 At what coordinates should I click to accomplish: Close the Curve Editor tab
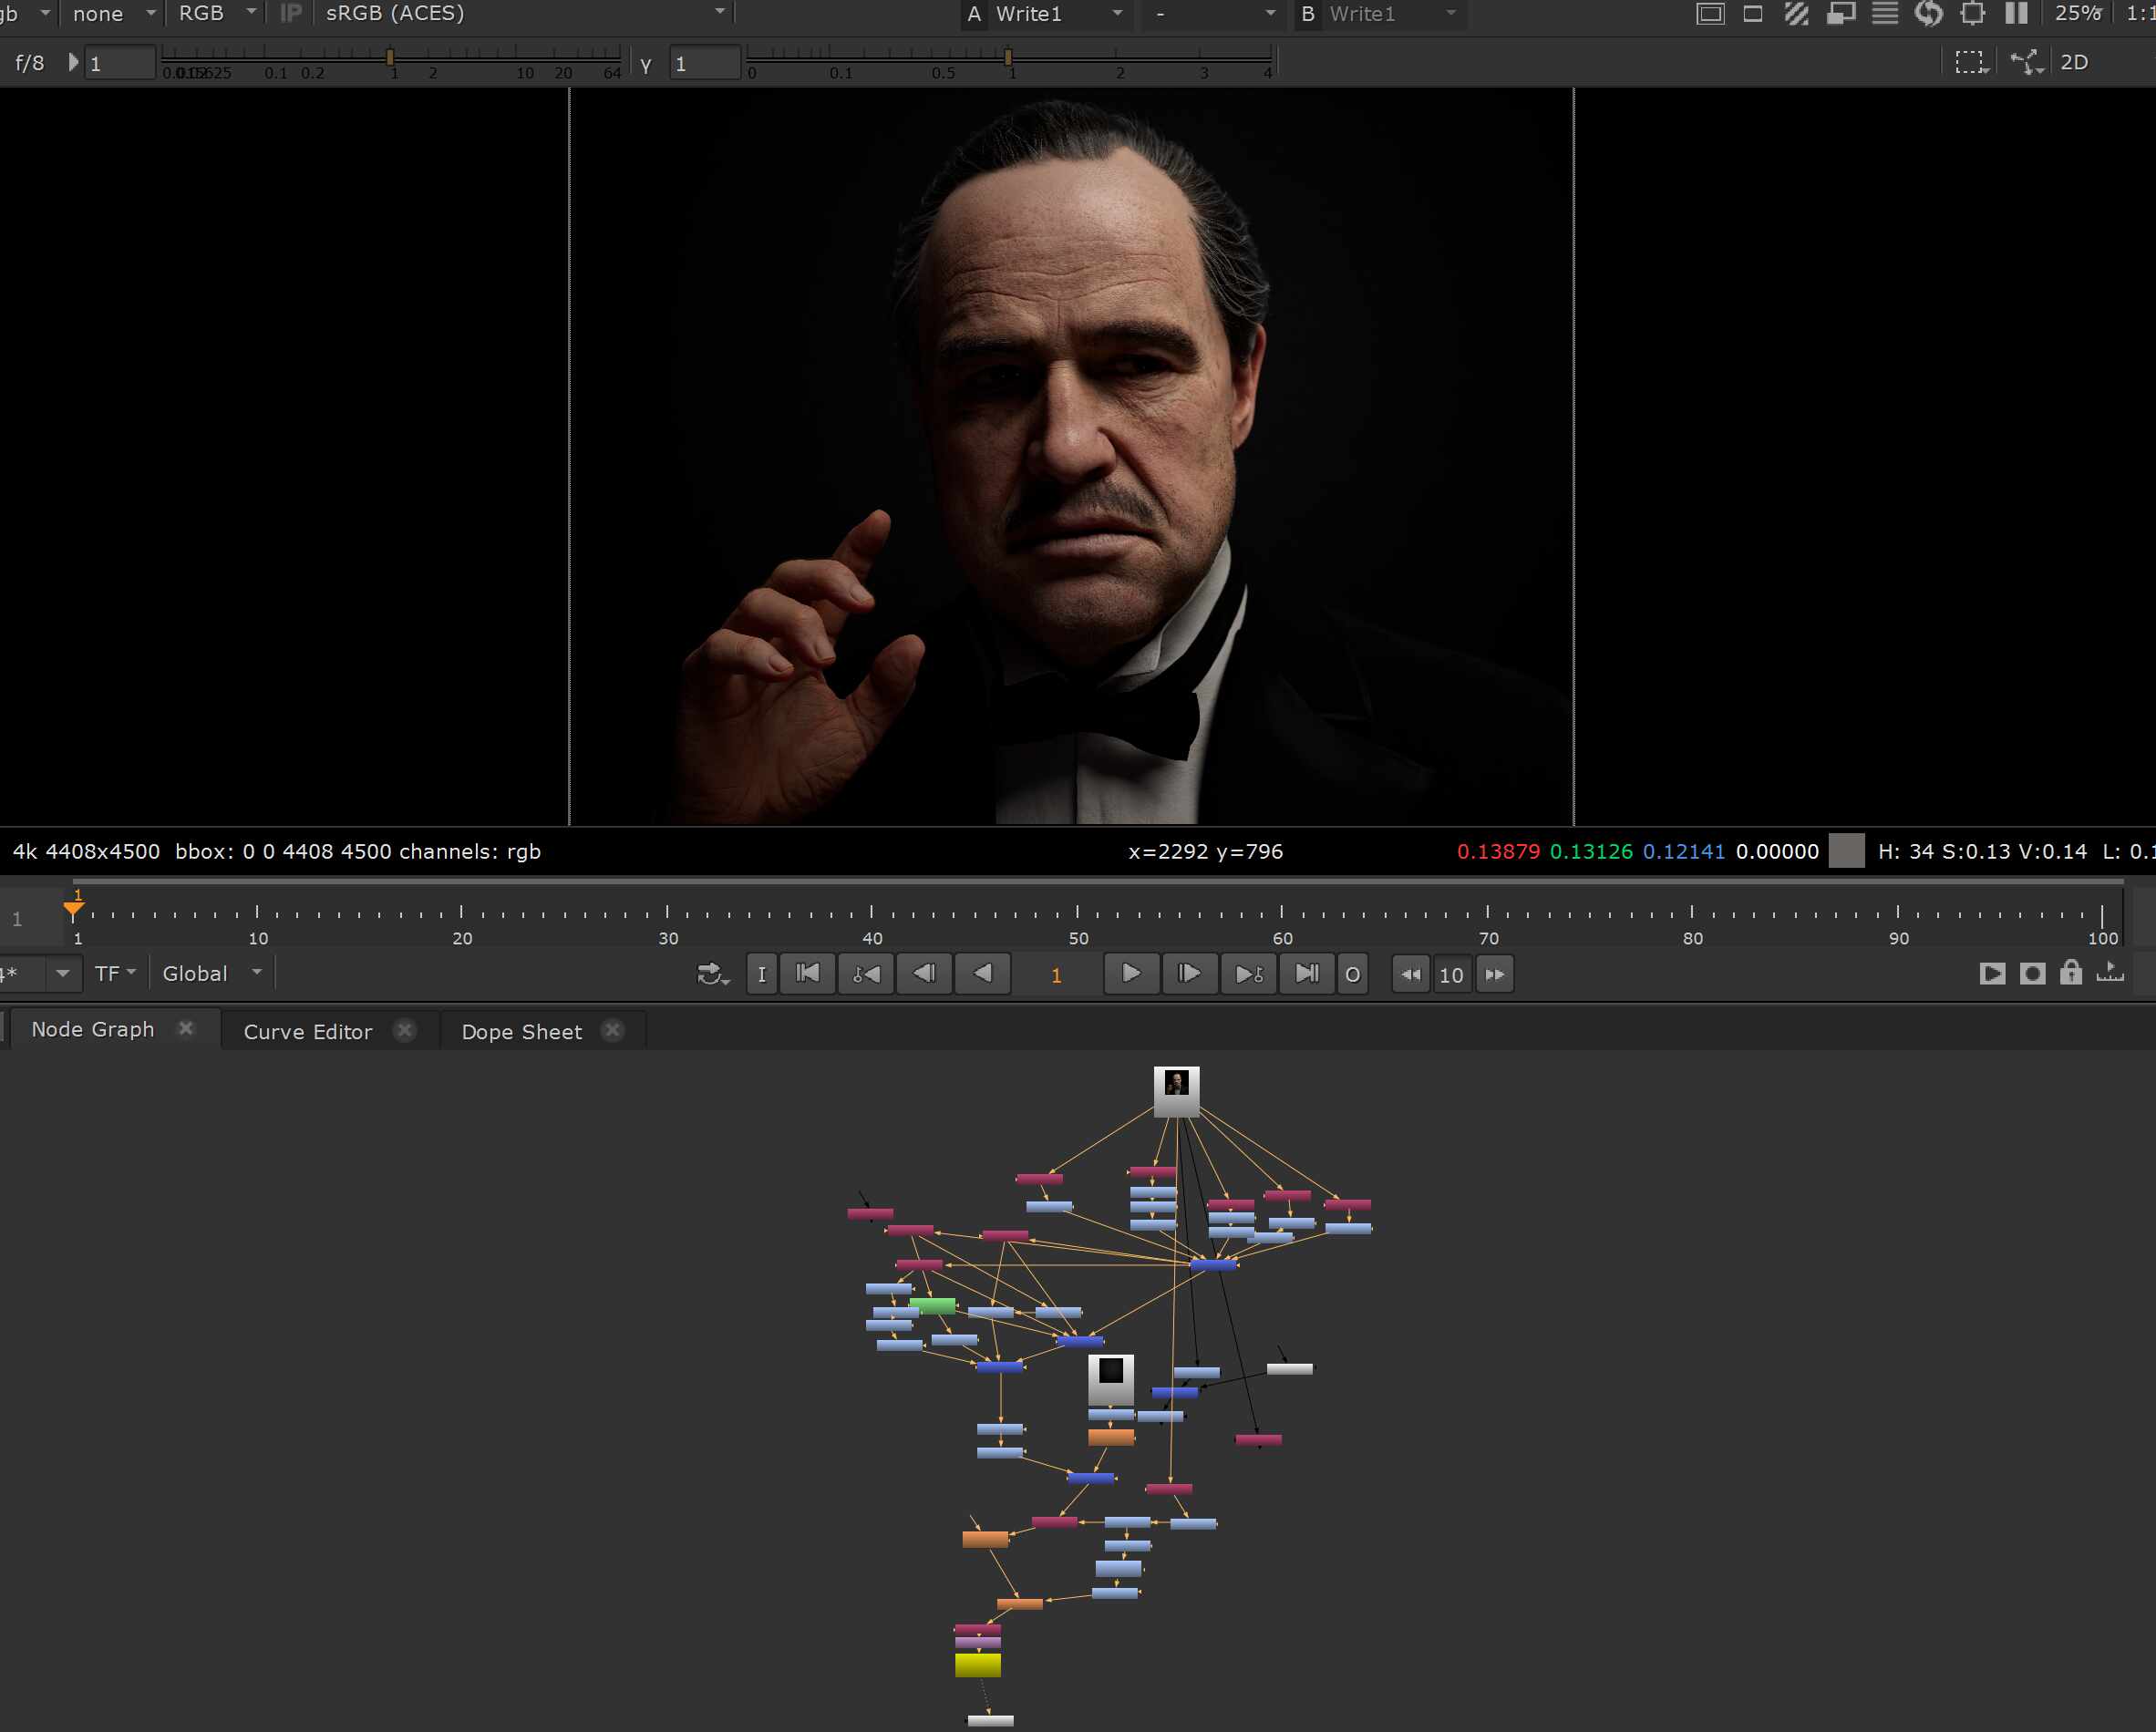(404, 1031)
